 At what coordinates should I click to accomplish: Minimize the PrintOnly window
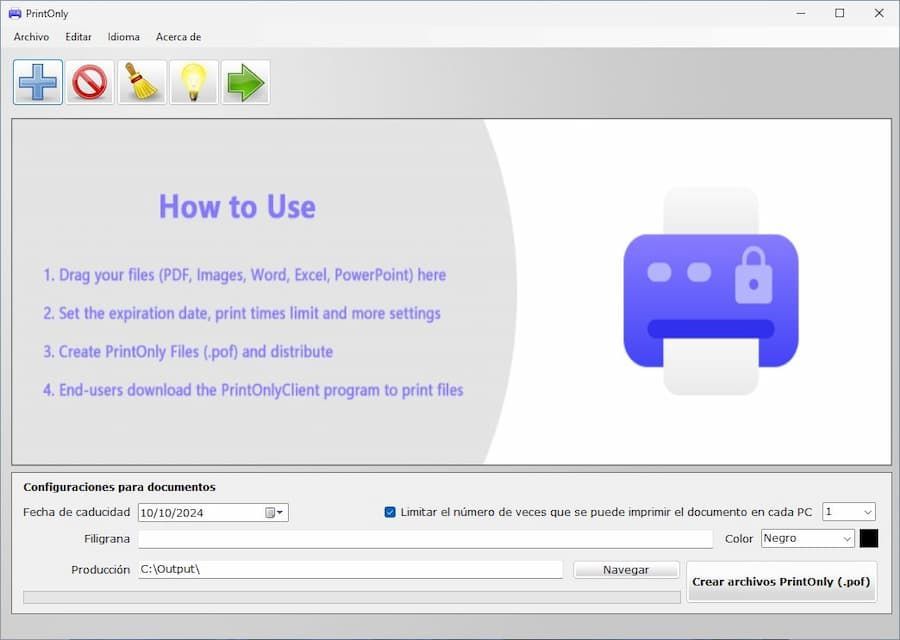click(x=801, y=13)
